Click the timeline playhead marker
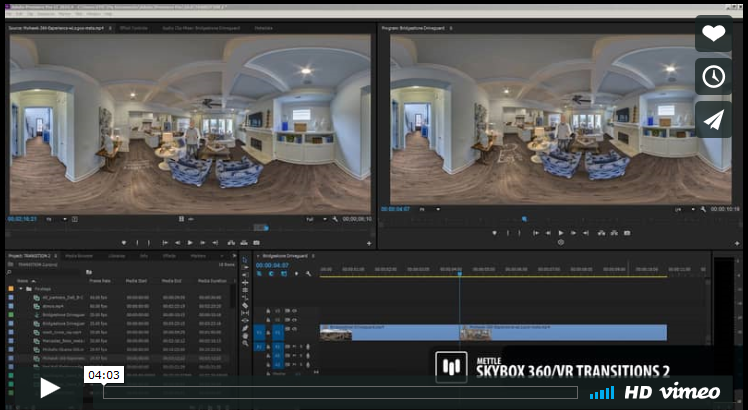 coord(460,273)
